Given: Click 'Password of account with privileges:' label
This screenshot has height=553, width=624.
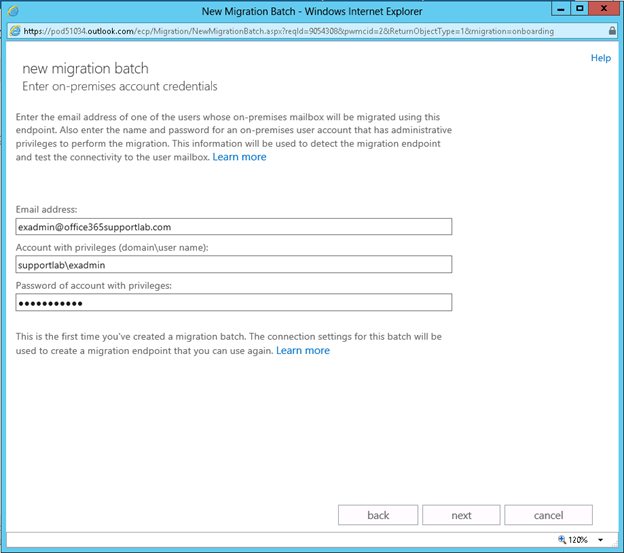Looking at the screenshot, I should [94, 286].
